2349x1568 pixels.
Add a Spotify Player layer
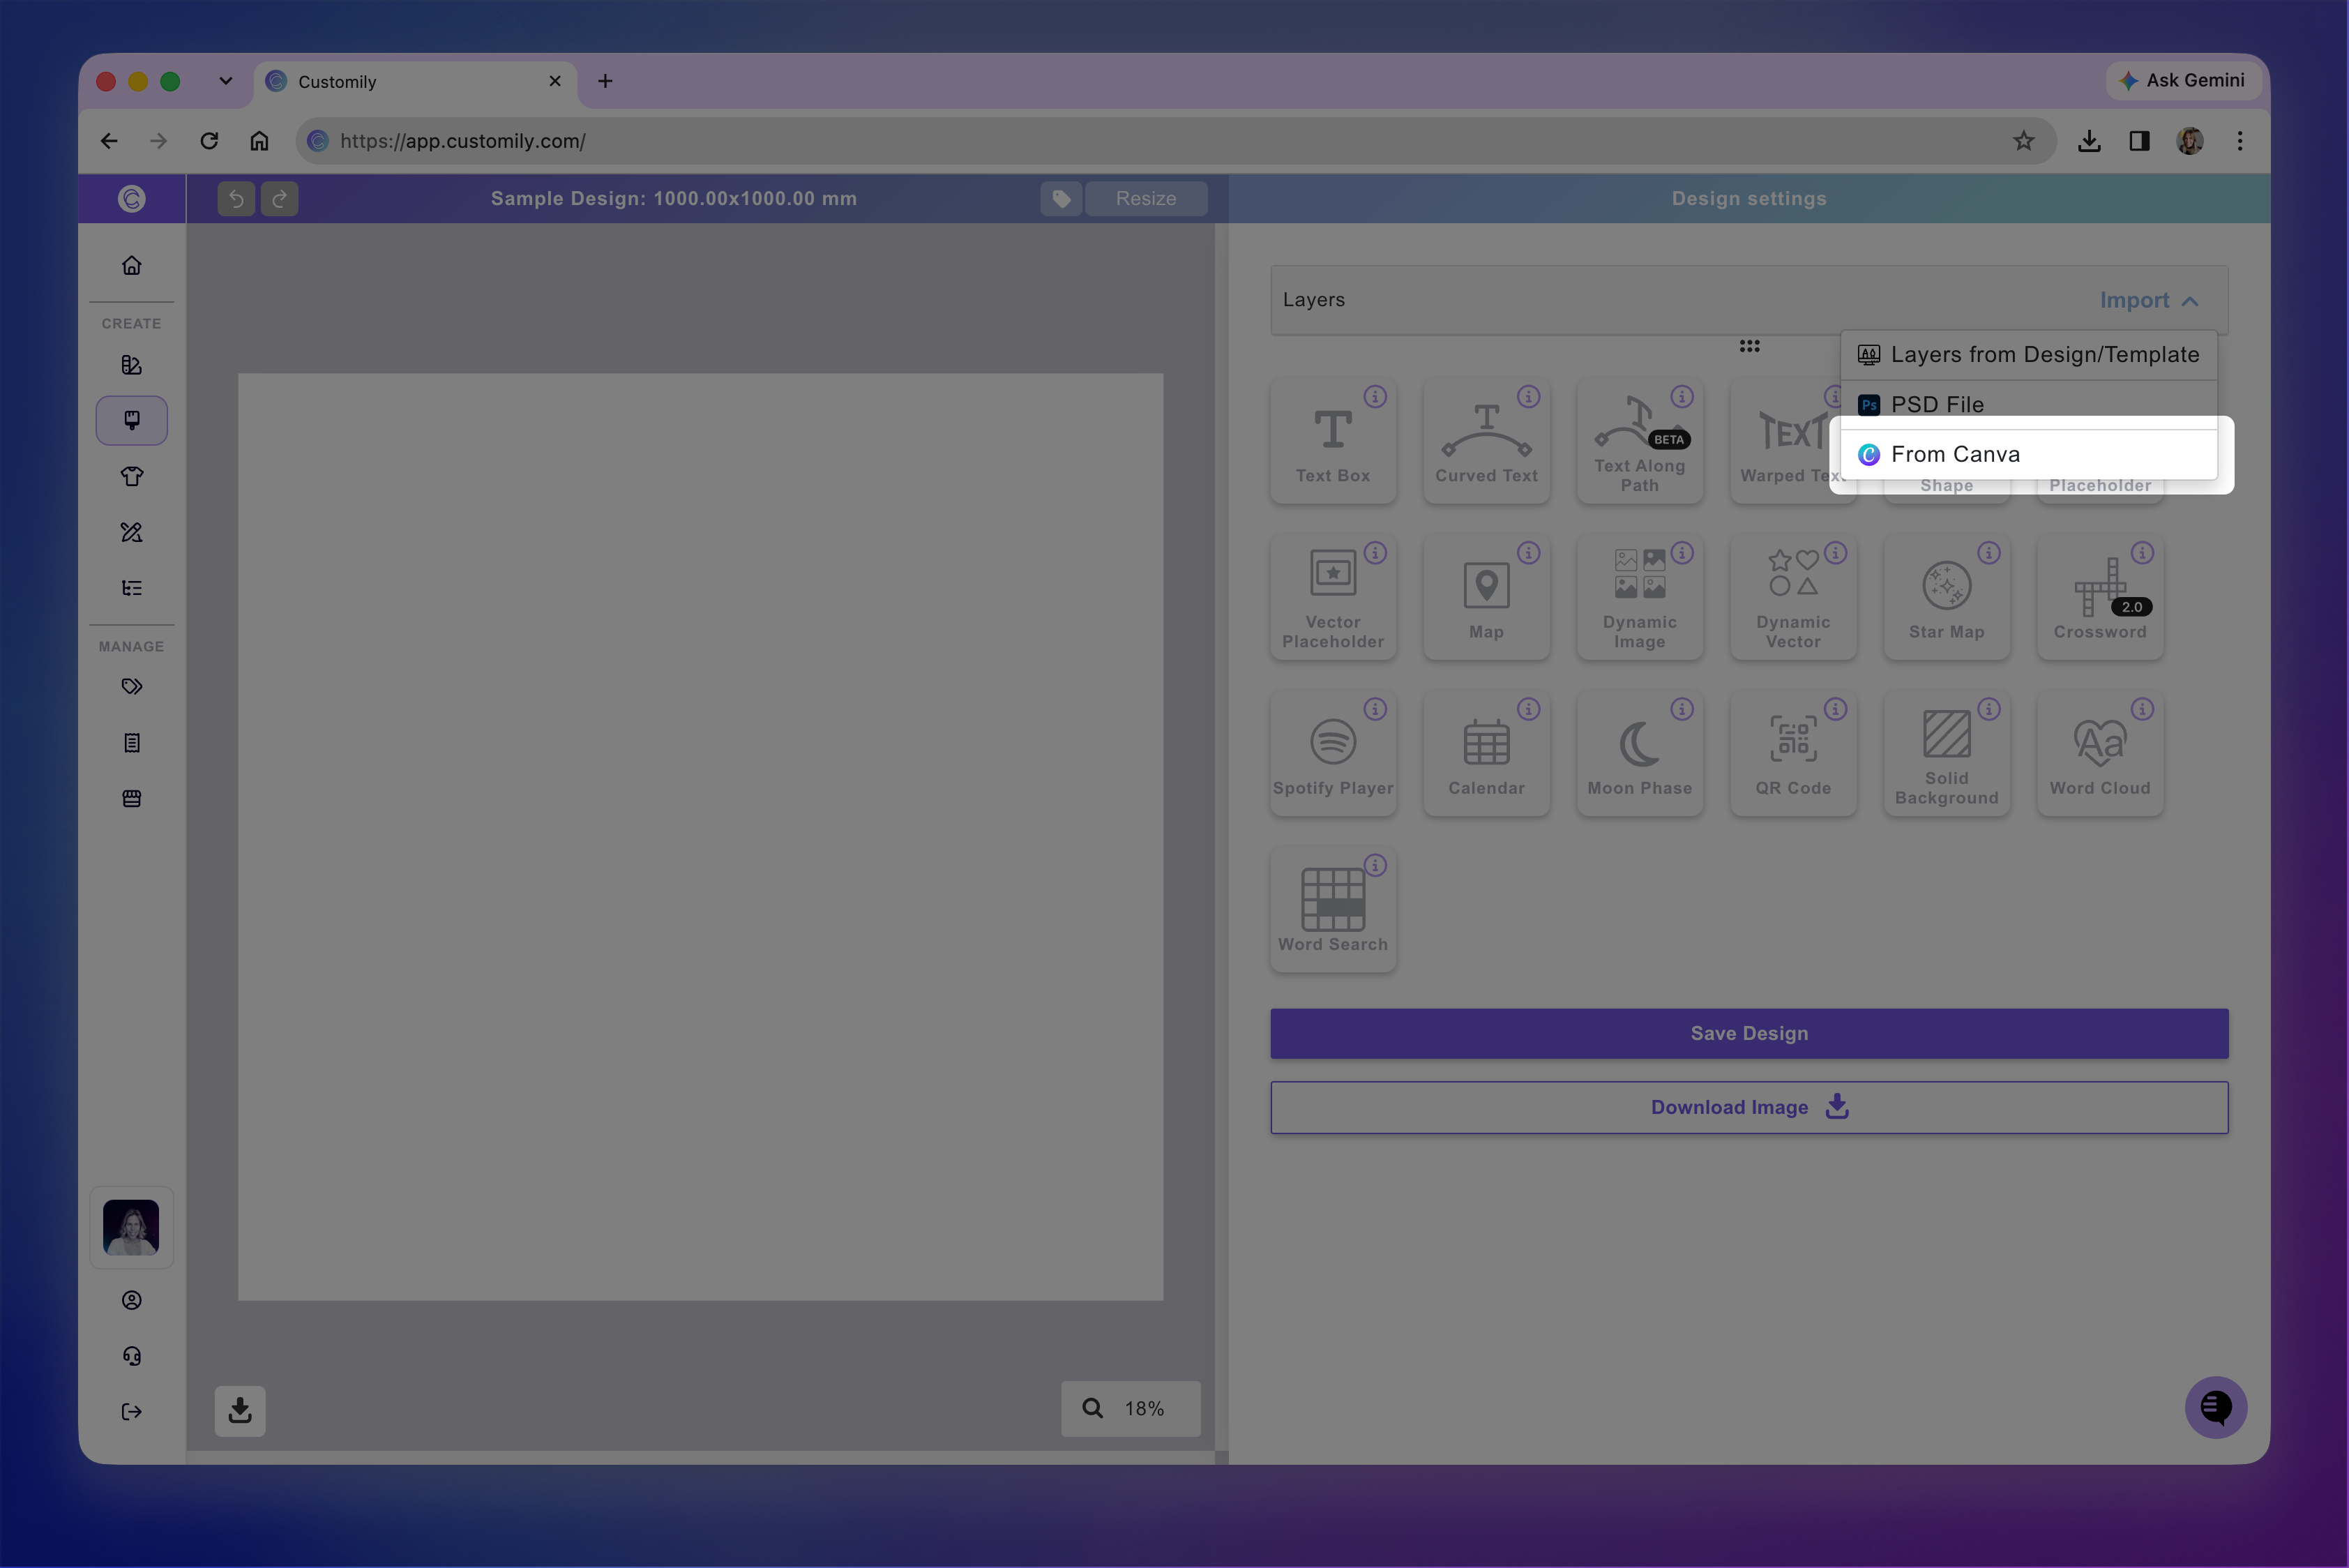point(1332,753)
